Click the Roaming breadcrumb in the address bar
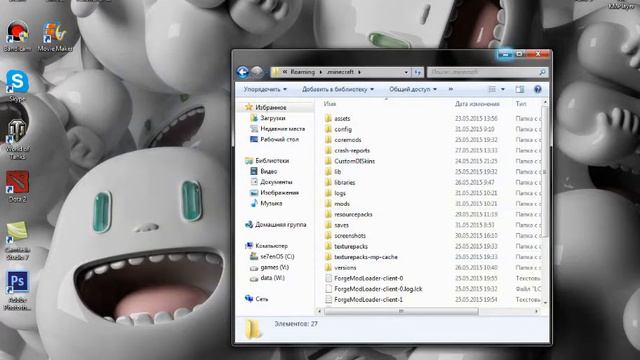640x360 pixels. point(302,72)
